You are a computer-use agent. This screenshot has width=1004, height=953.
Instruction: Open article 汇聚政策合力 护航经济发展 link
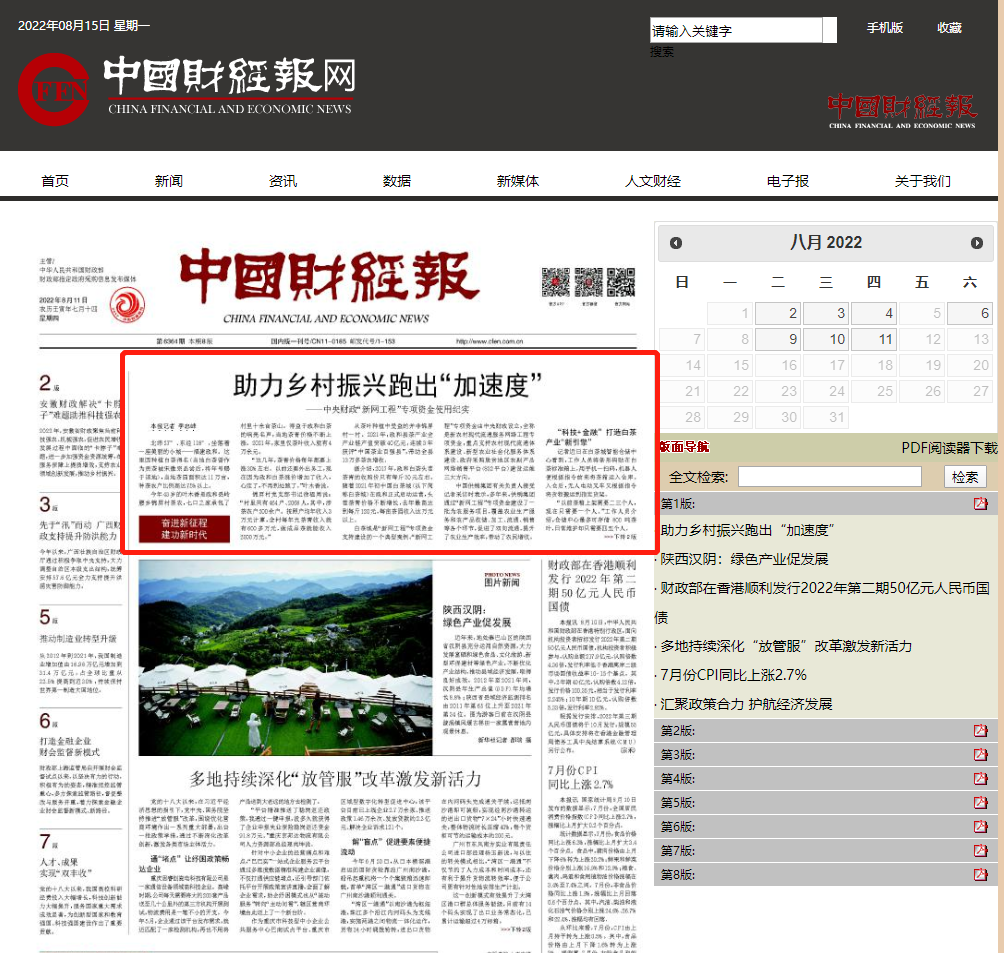[x=746, y=704]
